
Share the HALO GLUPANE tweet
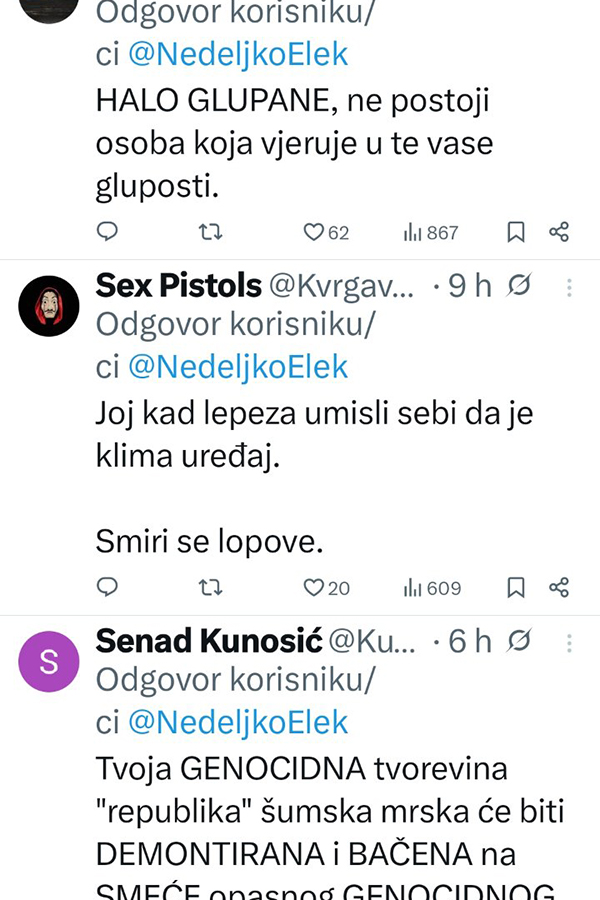click(559, 232)
